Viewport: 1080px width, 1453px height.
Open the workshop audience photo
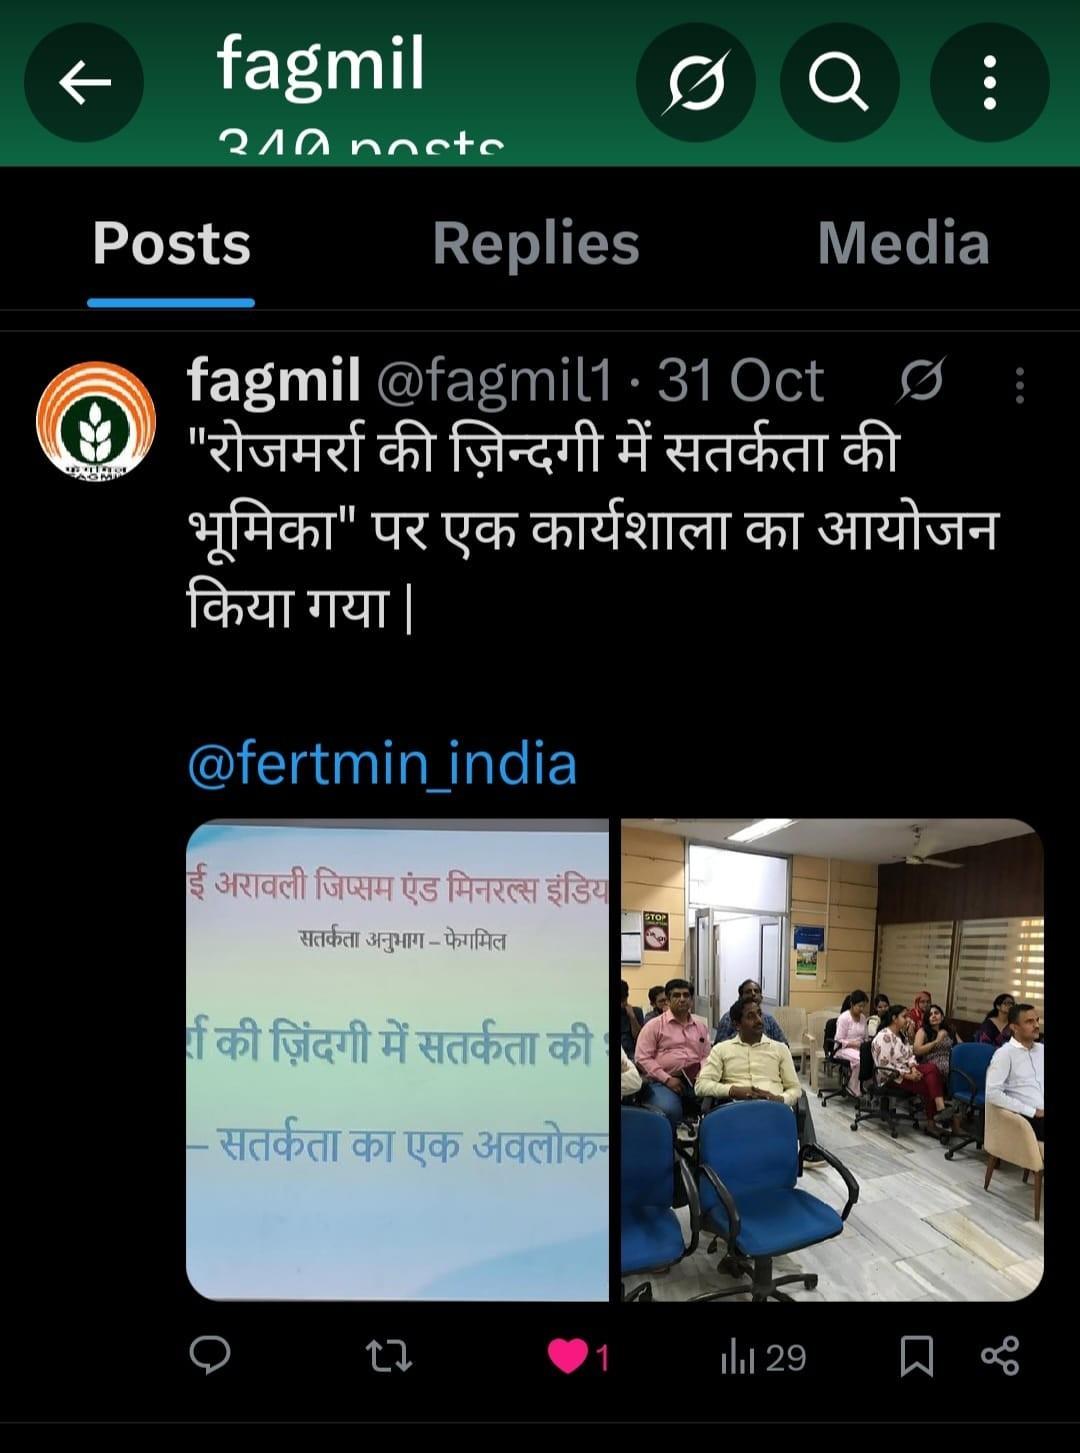pos(832,1060)
